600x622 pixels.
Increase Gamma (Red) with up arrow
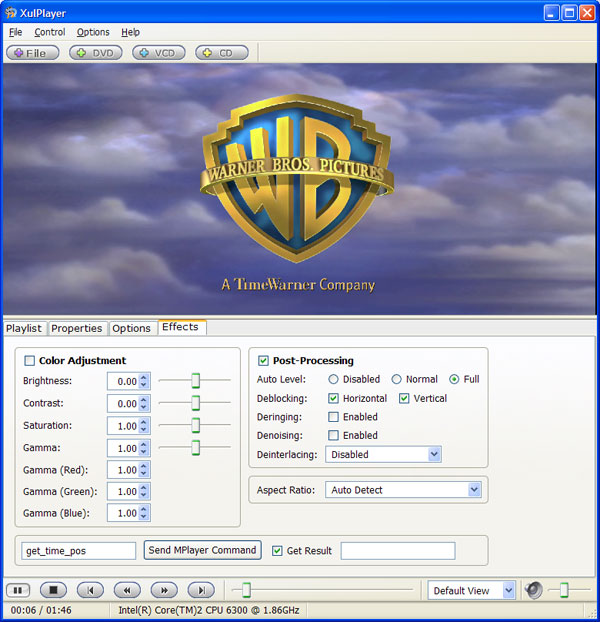point(144,466)
